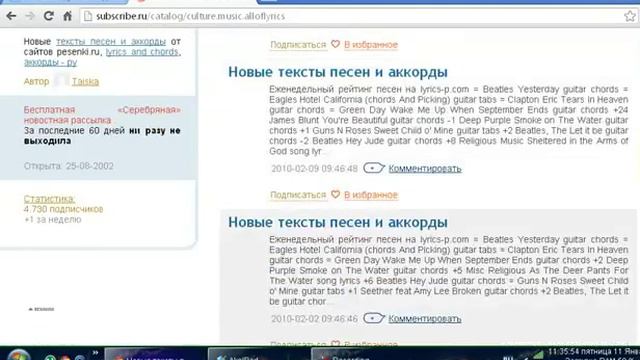Open the 'lyrics and chords' link

tap(142, 52)
